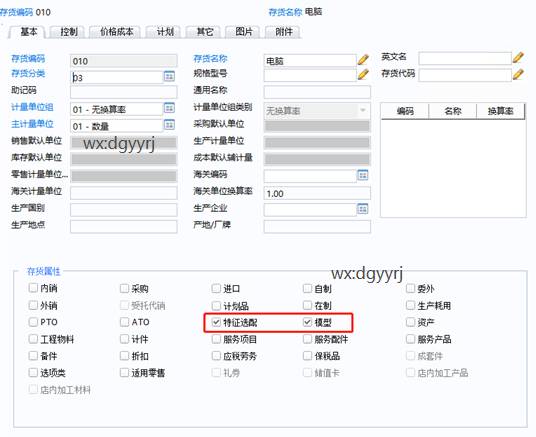Expand the 计量单位组类别 dropdown
This screenshot has height=437, width=536.
[x=363, y=110]
